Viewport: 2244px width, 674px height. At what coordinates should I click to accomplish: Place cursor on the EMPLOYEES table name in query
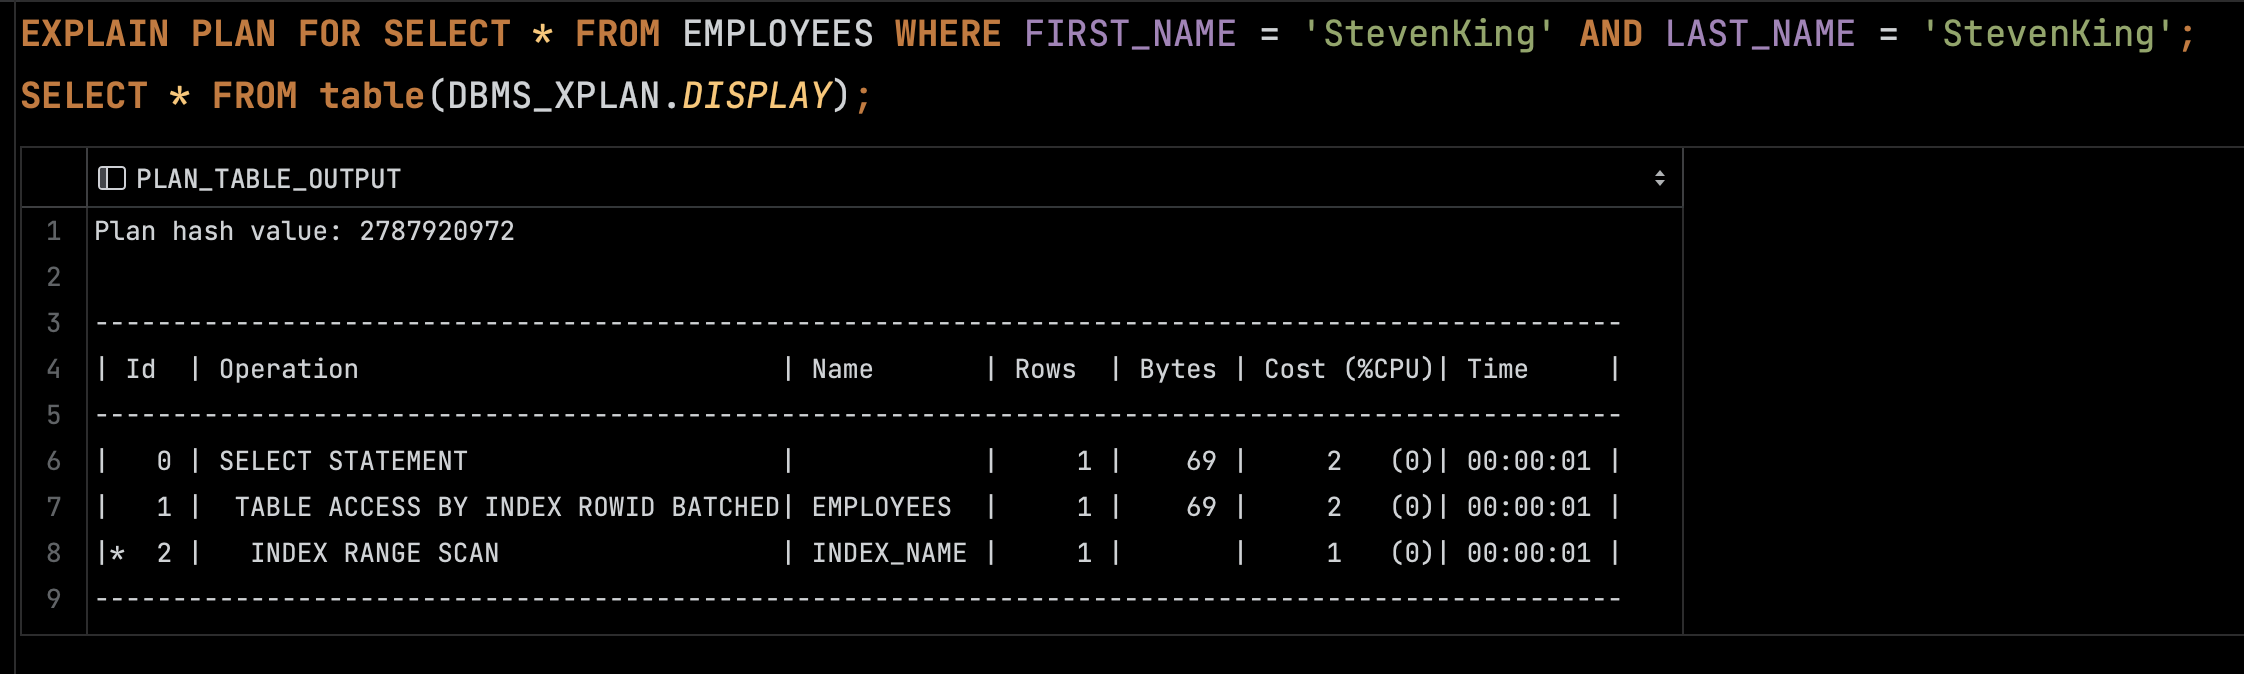click(x=778, y=34)
